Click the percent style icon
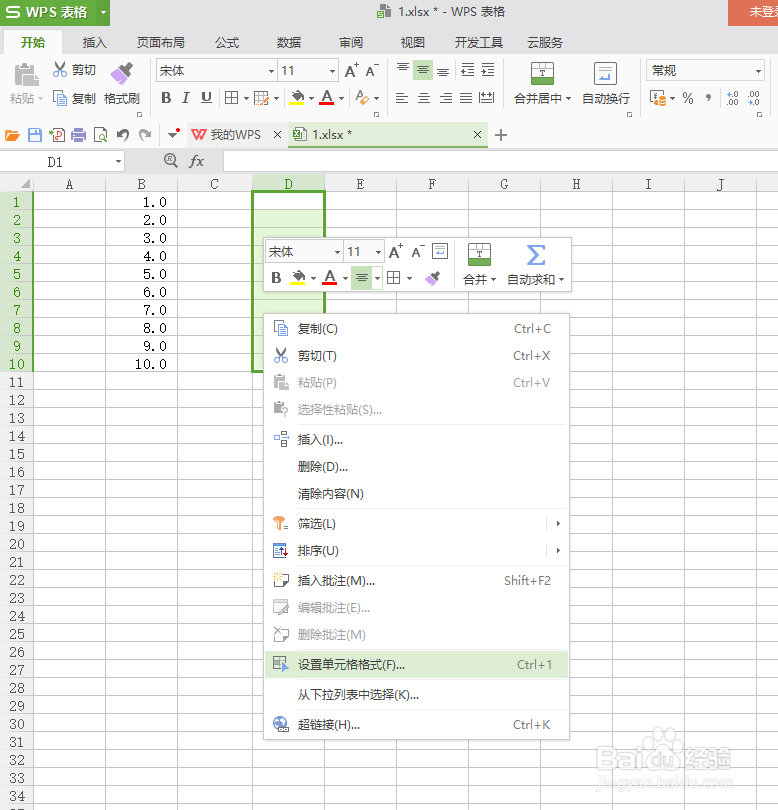This screenshot has width=778, height=810. tap(688, 98)
